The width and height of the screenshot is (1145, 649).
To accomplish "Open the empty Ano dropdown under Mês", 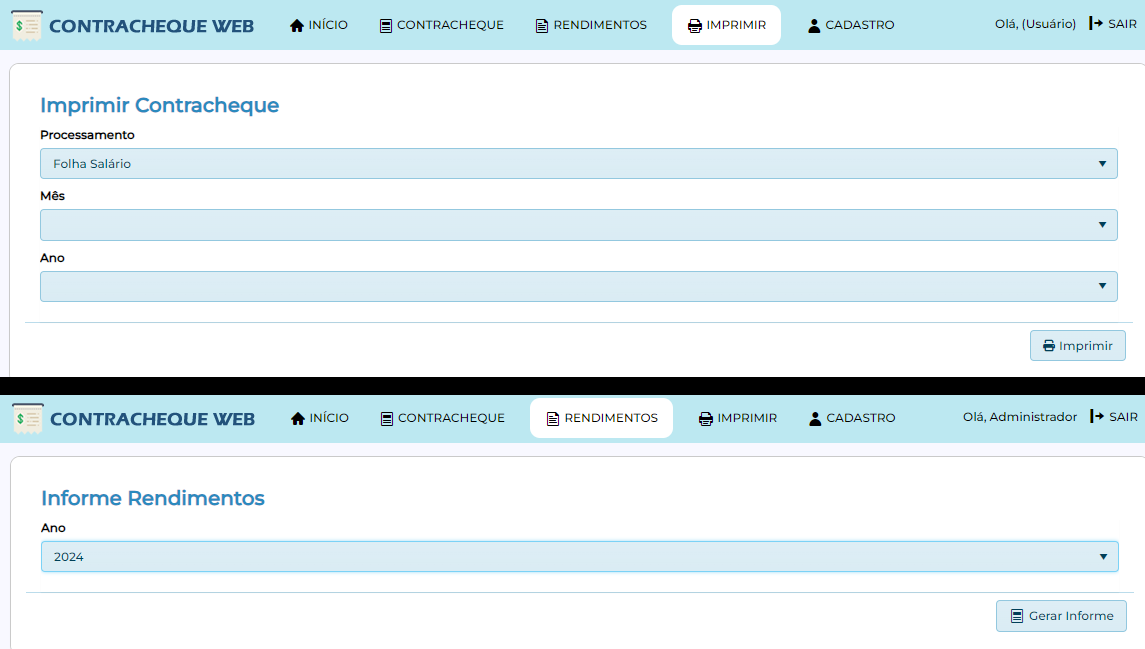I will [x=578, y=287].
